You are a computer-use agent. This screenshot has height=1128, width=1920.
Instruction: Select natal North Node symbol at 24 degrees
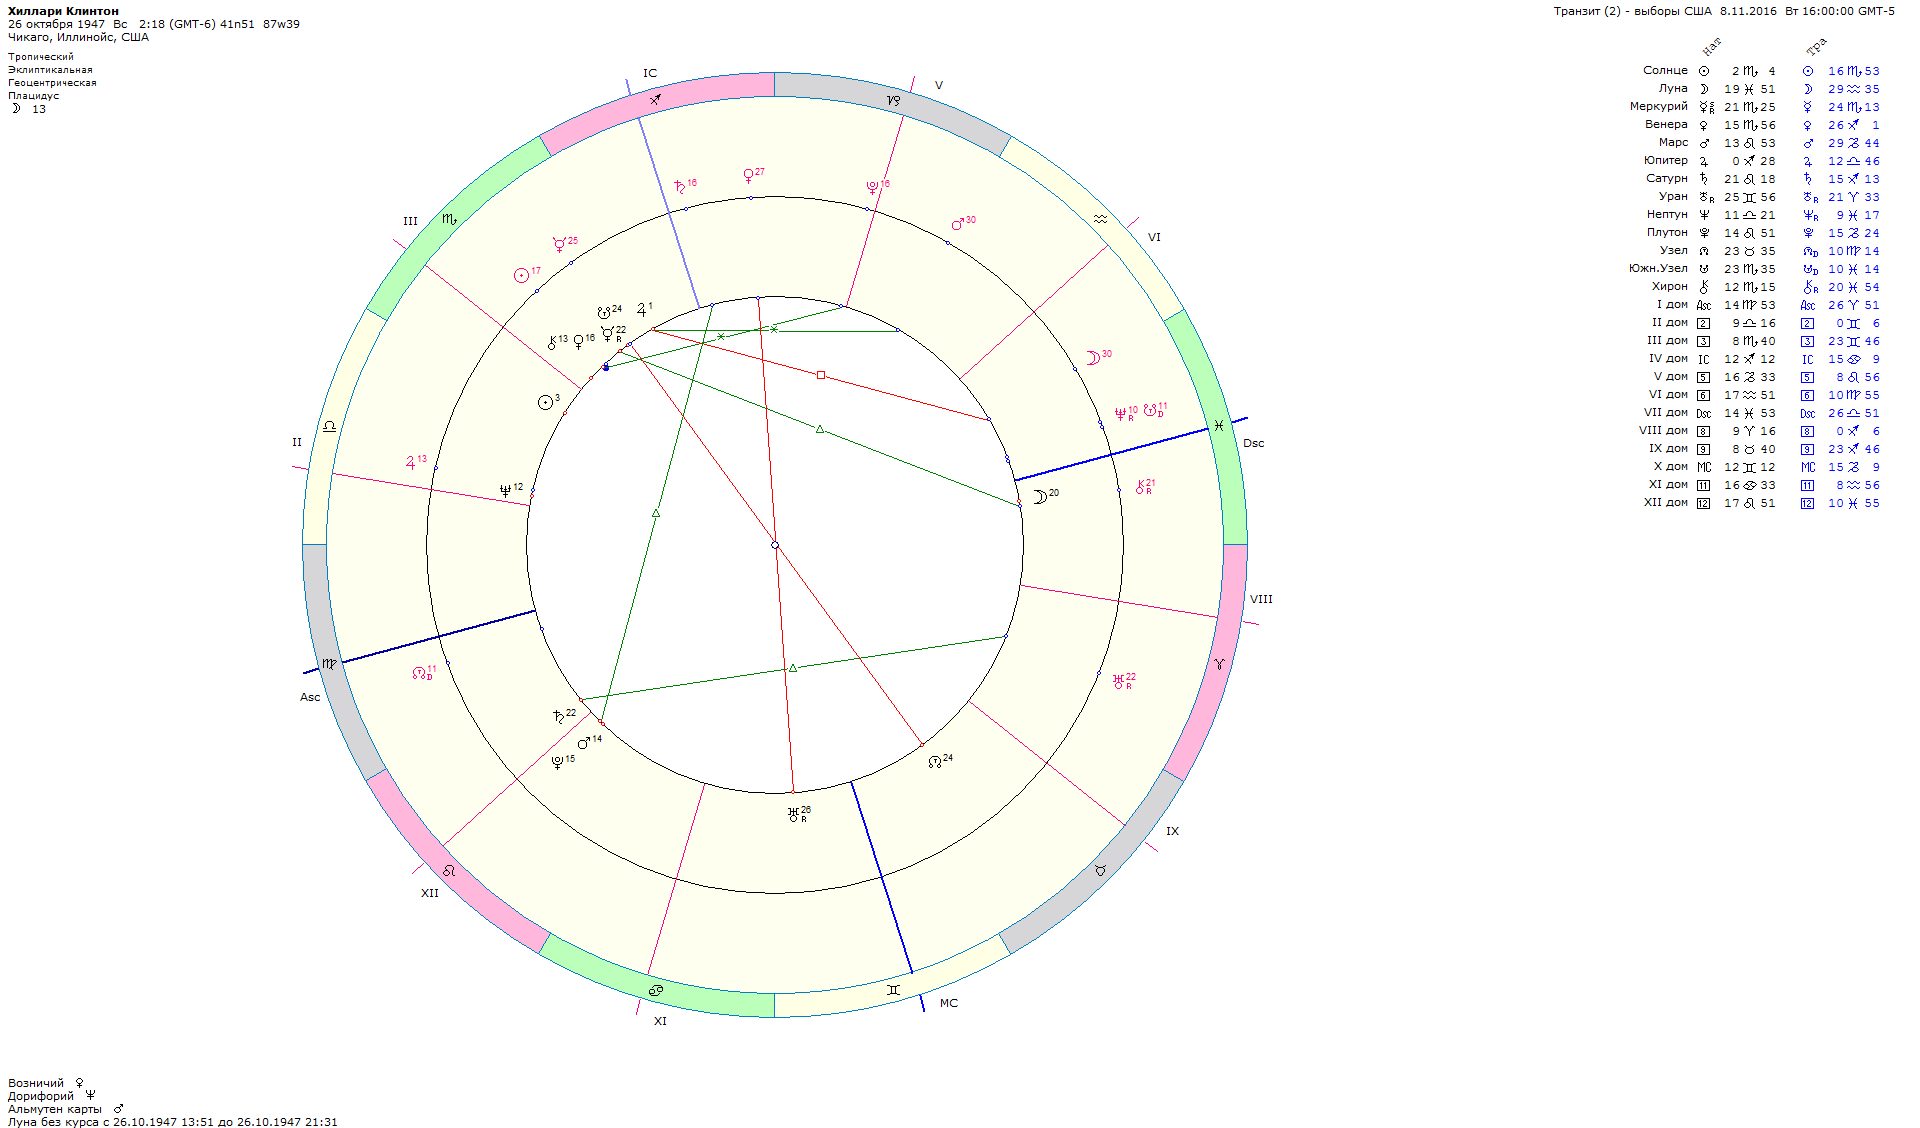click(x=935, y=762)
